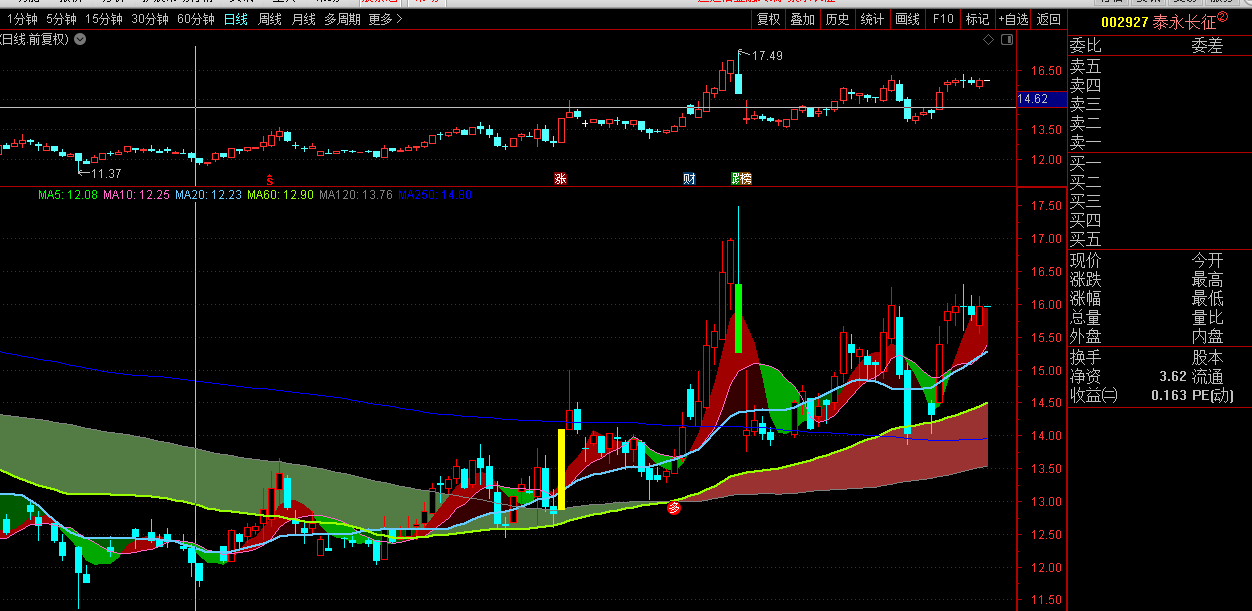Click the 14.62 price label on the axis
This screenshot has height=611, width=1252.
pos(1032,99)
